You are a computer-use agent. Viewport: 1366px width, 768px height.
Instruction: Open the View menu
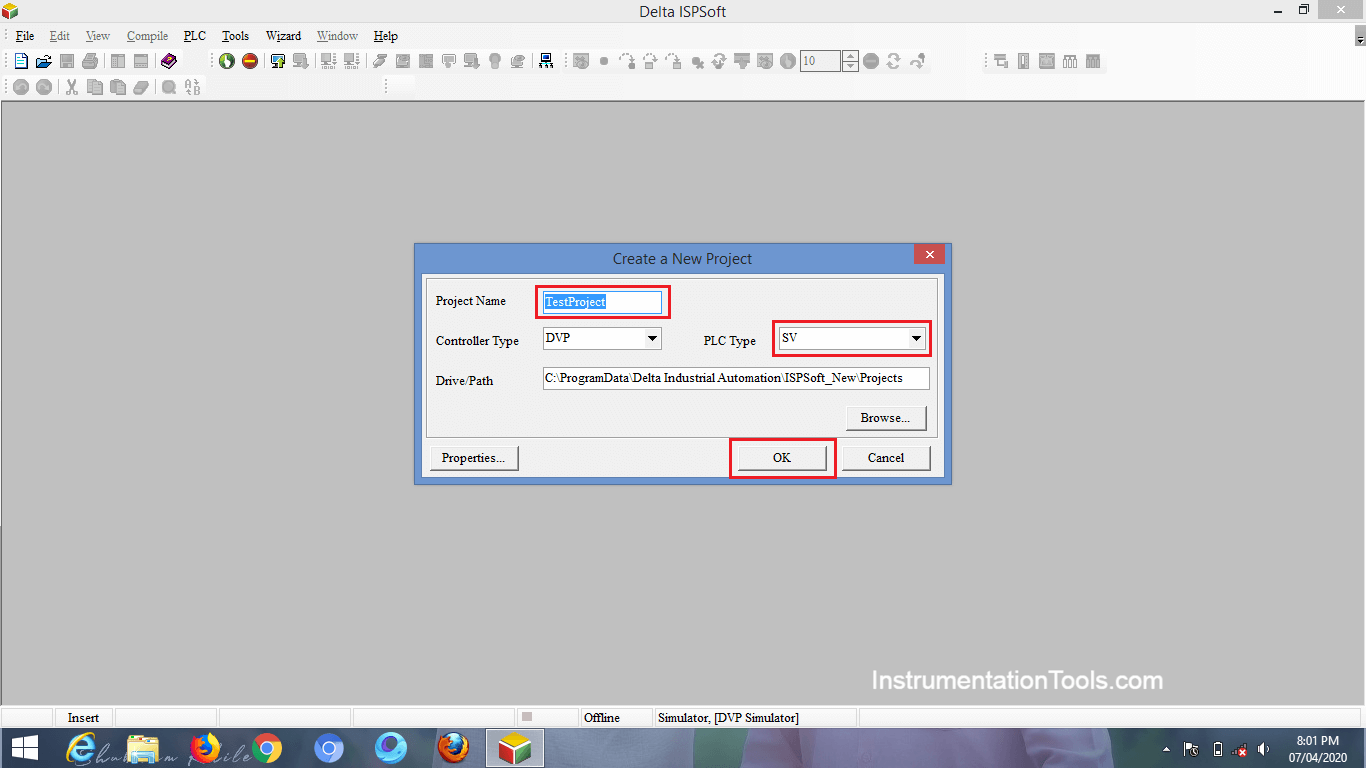click(x=98, y=36)
